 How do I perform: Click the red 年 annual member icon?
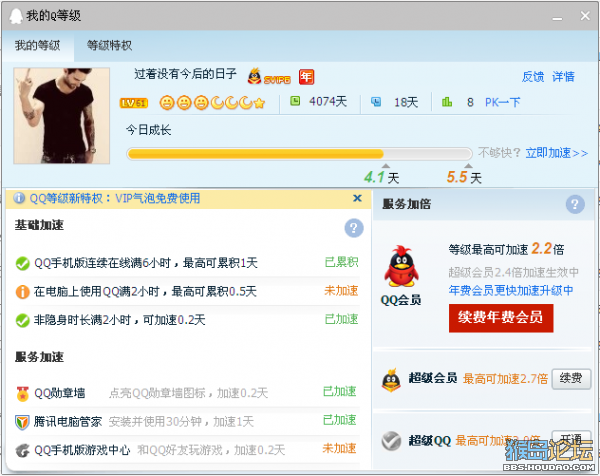coord(307,77)
